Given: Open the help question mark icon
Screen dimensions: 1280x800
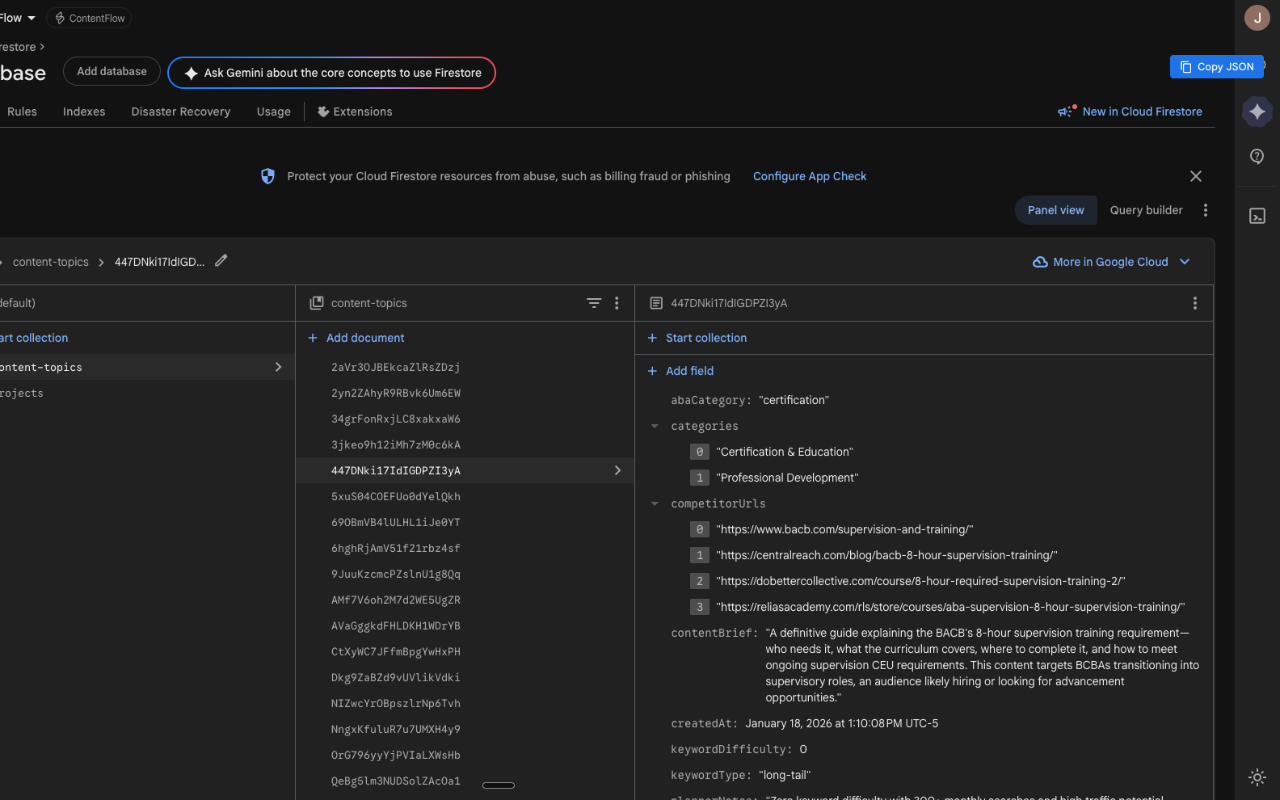Looking at the screenshot, I should [1257, 157].
